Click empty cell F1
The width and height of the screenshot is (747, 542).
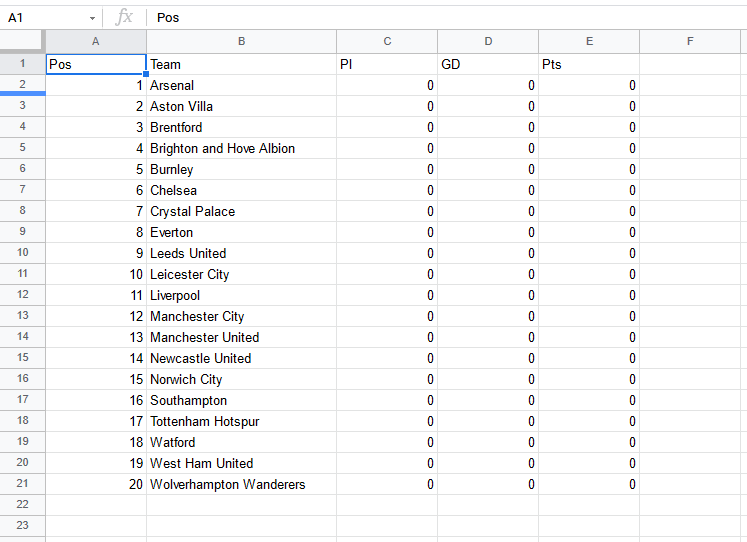(690, 64)
